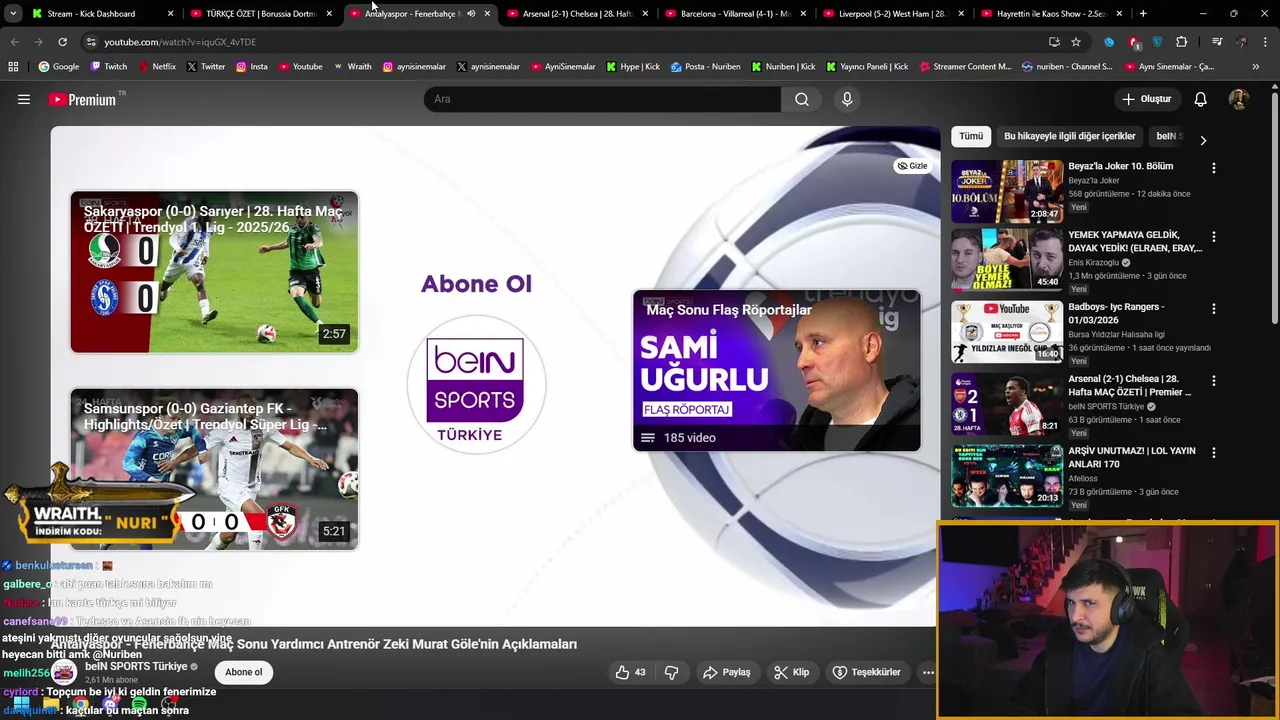The height and width of the screenshot is (720, 1280).
Task: Switch to the Liverpool (5-2) West Ham tab
Action: click(x=894, y=14)
